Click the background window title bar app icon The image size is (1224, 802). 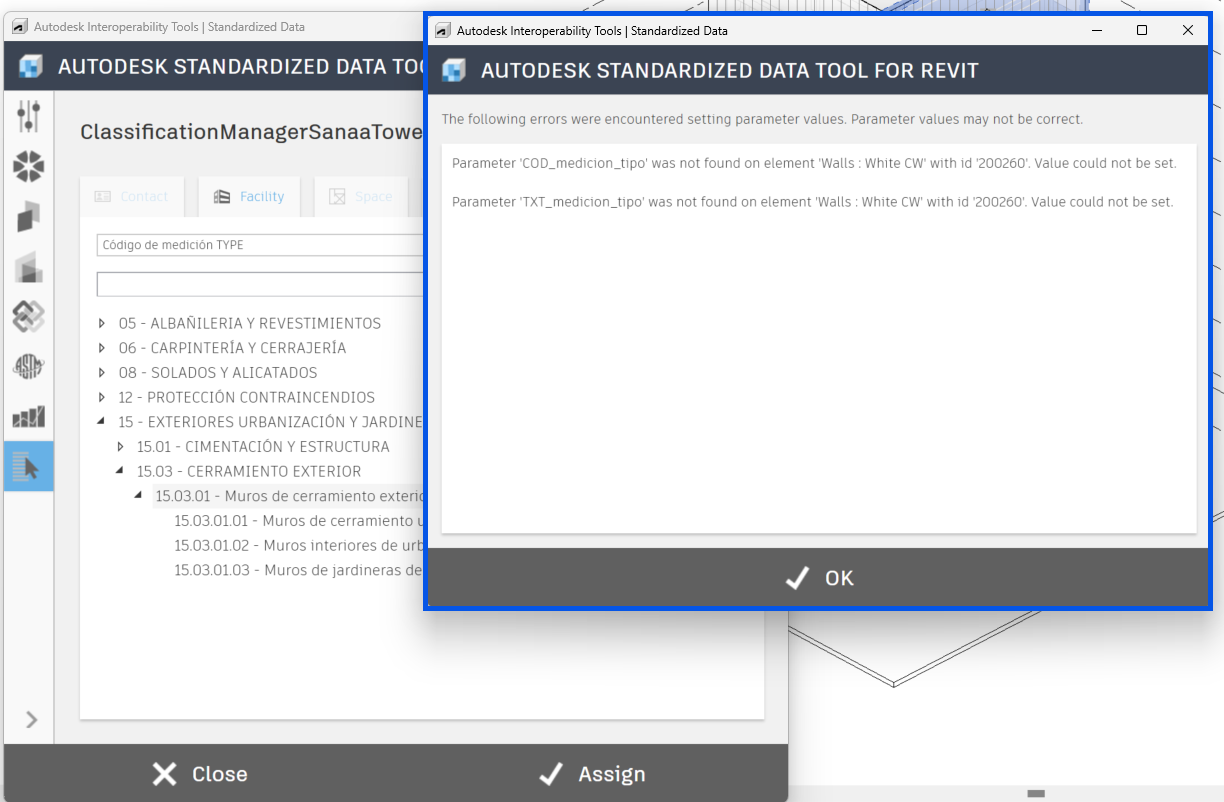coord(19,26)
